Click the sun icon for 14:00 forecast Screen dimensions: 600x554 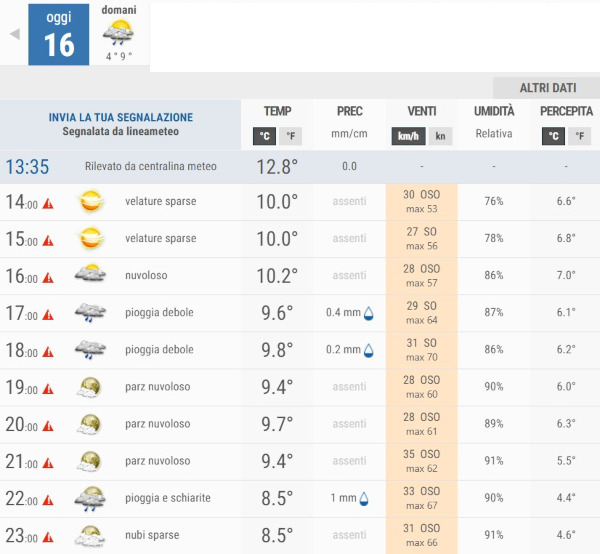(x=91, y=202)
